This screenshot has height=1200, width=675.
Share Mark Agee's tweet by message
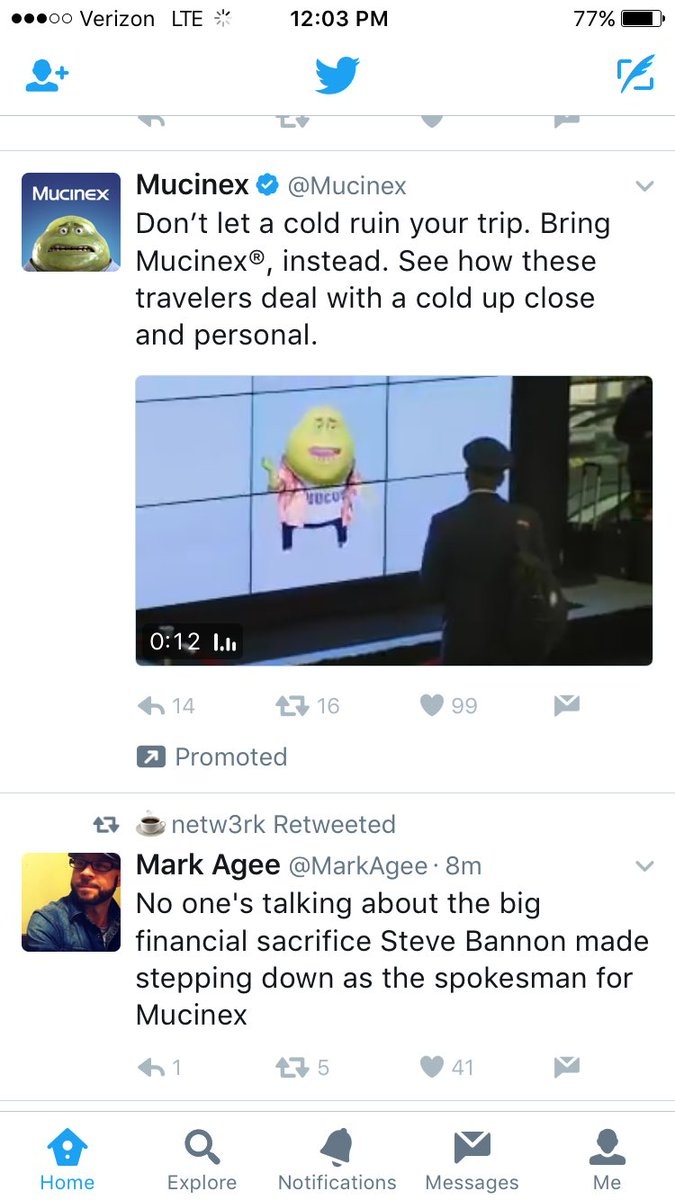coord(567,1067)
